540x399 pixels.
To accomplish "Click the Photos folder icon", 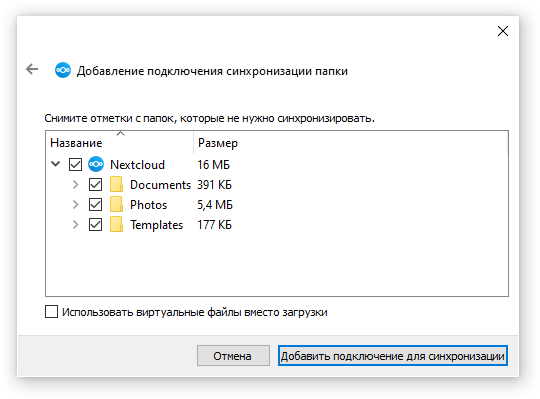I will click(x=116, y=204).
